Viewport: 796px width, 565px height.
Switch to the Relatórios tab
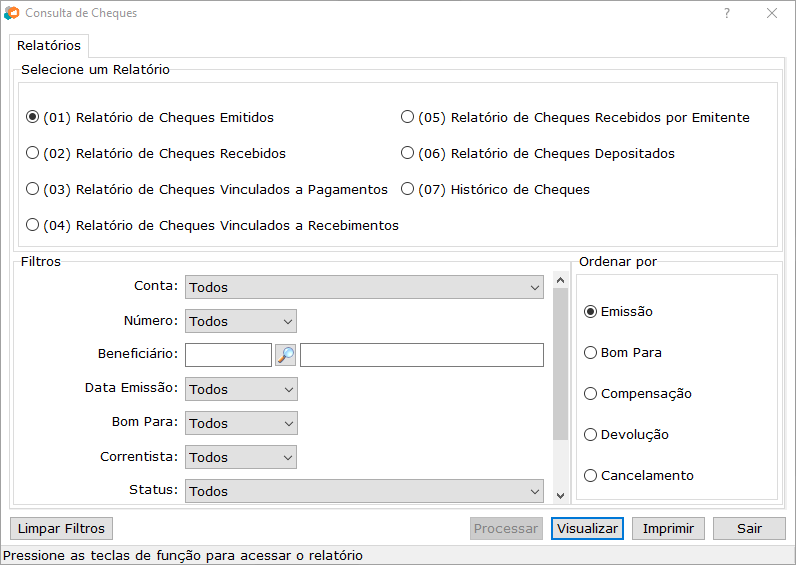point(49,46)
